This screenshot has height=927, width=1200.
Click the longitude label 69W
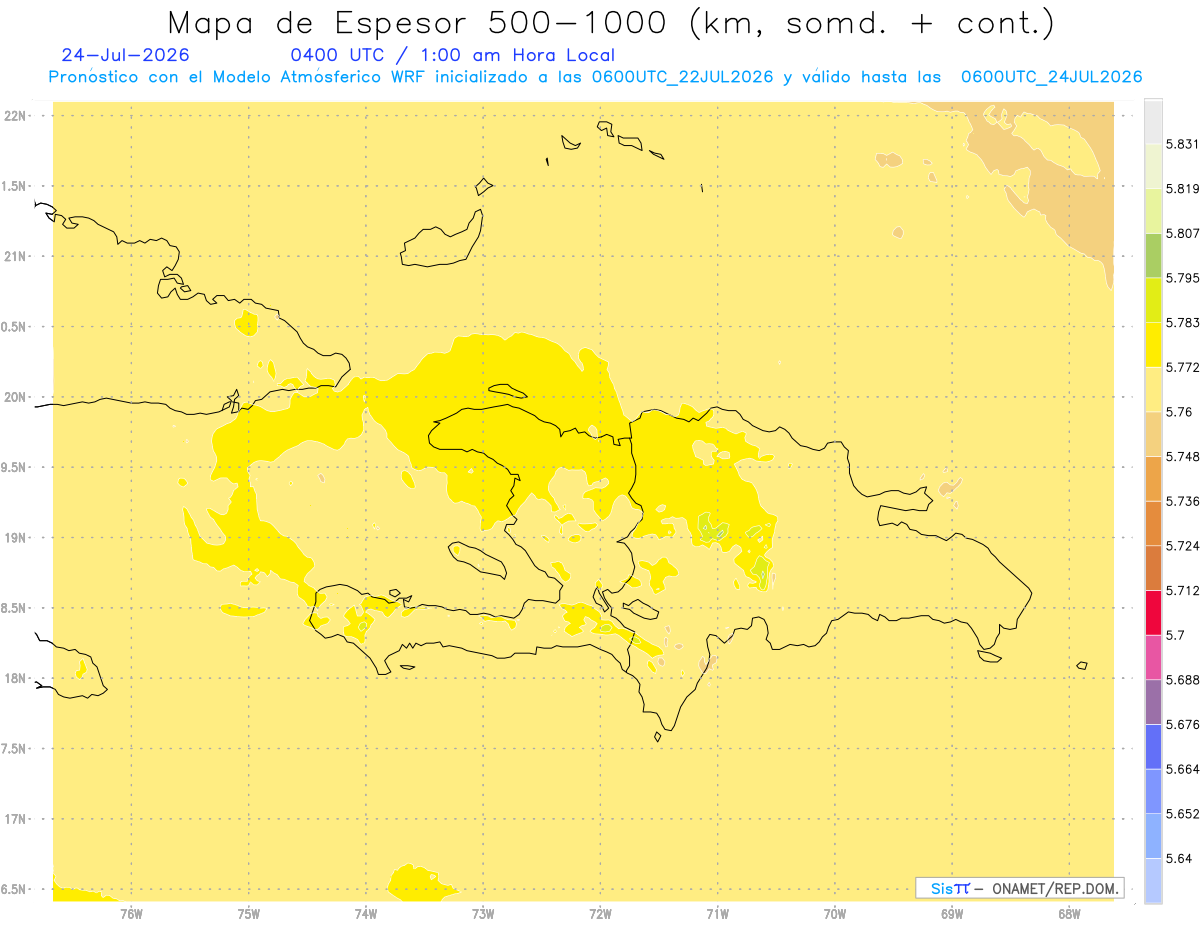tap(952, 913)
